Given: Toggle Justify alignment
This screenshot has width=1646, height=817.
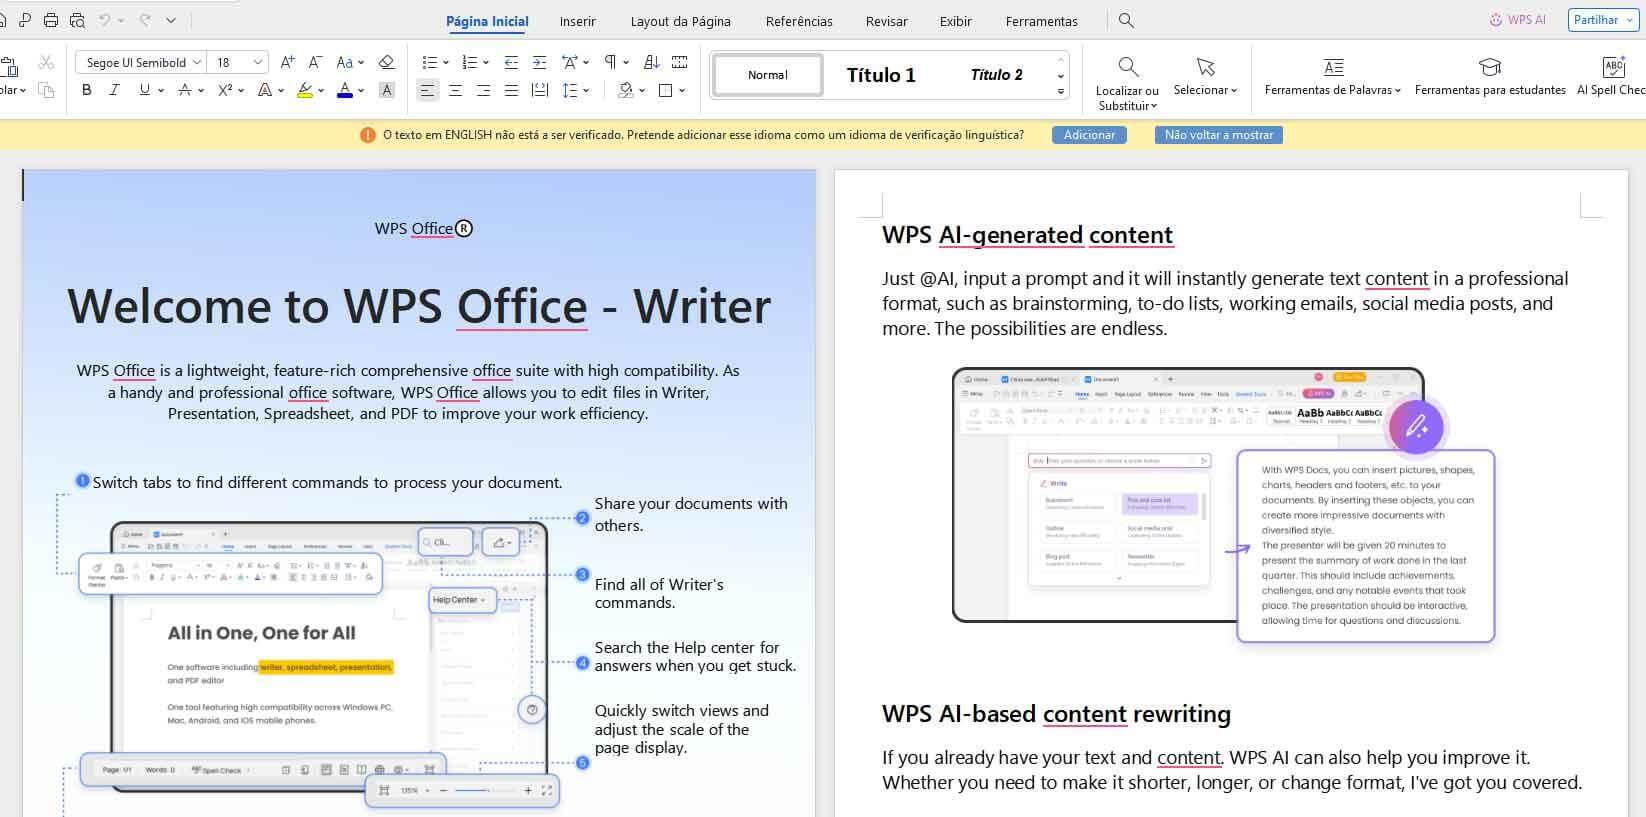Looking at the screenshot, I should (511, 90).
